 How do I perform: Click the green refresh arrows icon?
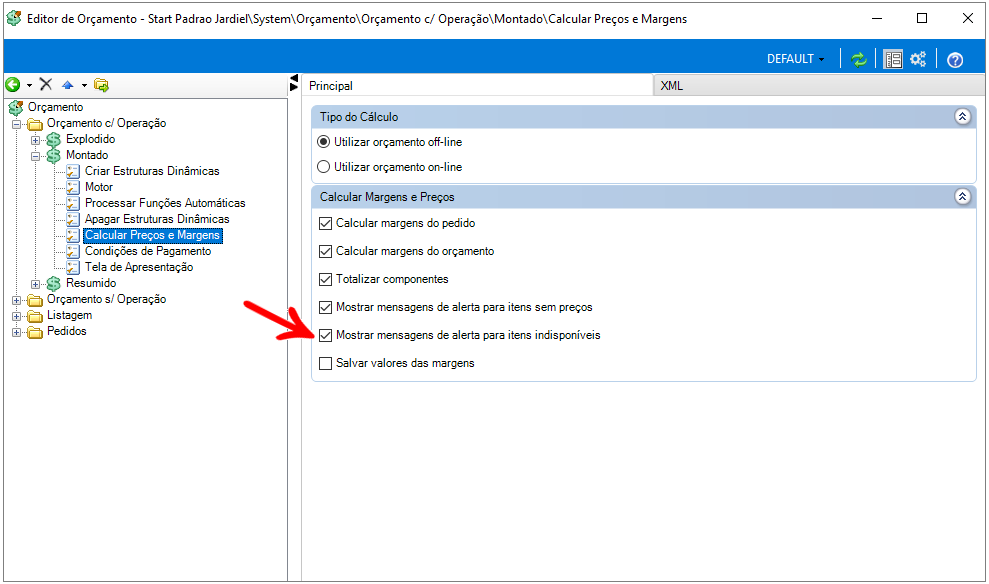[859, 59]
